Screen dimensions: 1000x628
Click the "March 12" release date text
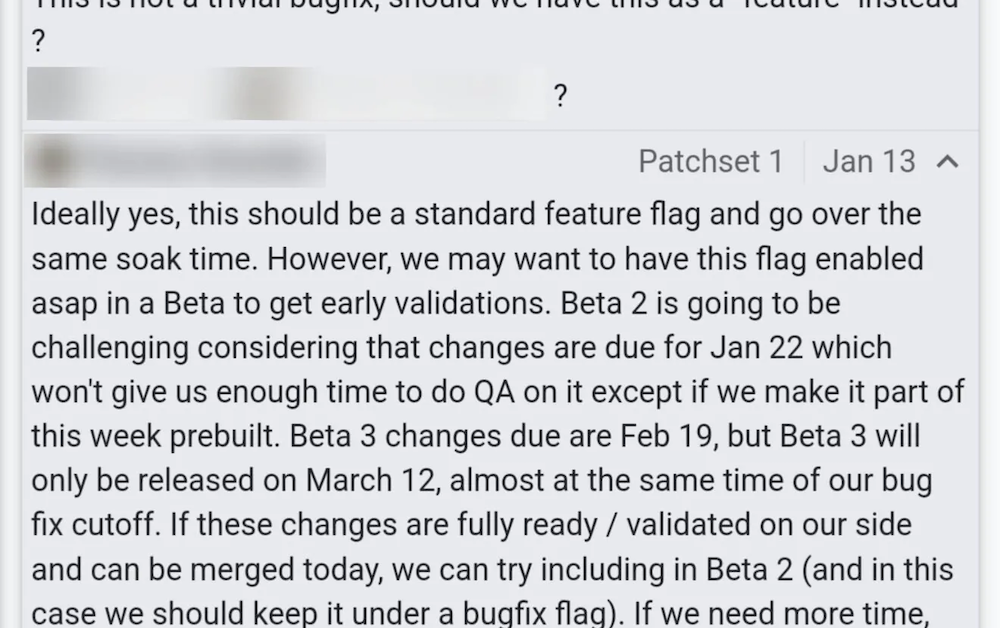pyautogui.click(x=370, y=480)
